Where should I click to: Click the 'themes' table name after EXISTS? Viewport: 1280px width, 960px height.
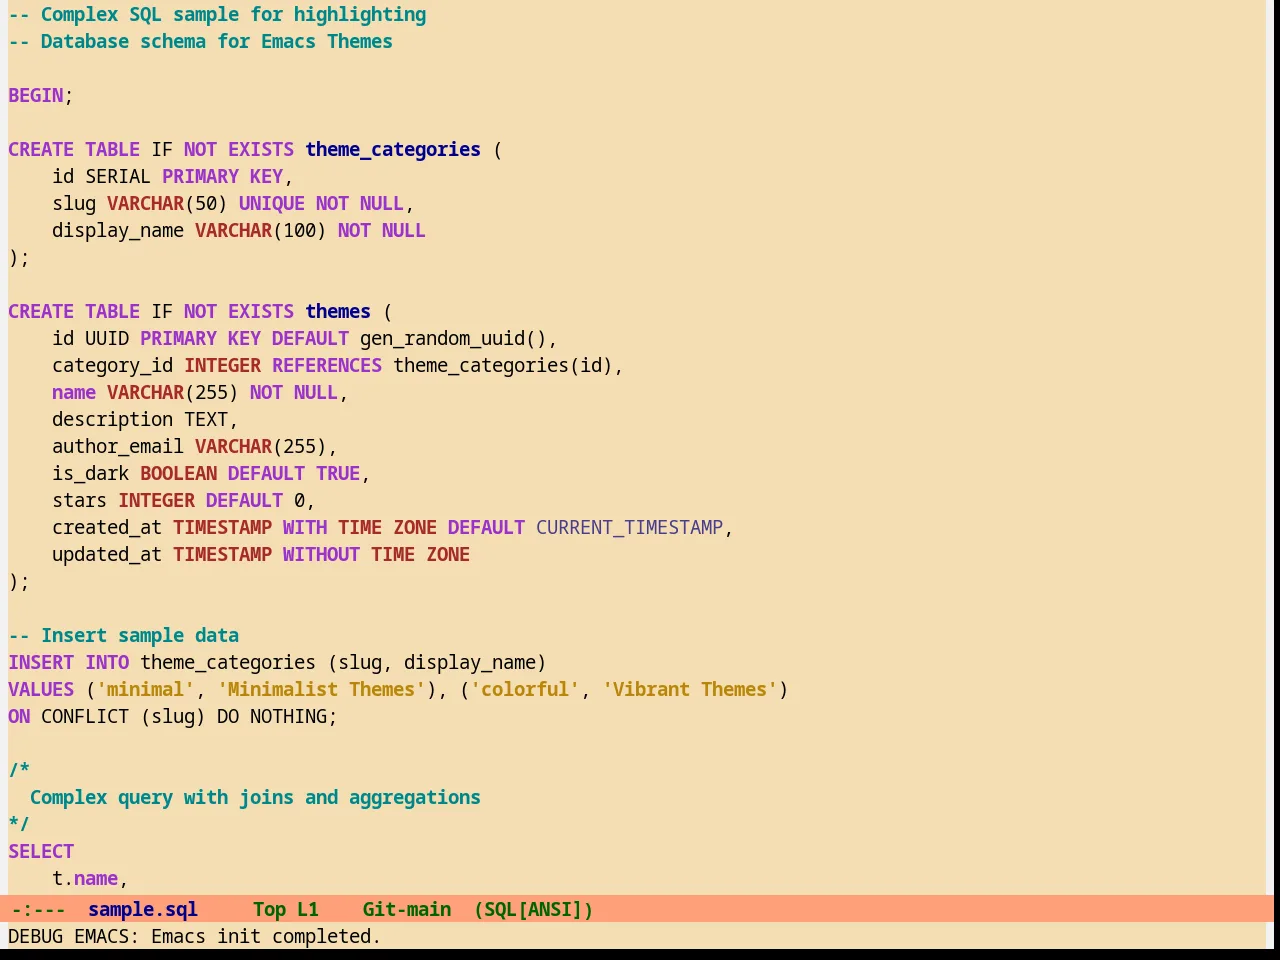pyautogui.click(x=338, y=311)
